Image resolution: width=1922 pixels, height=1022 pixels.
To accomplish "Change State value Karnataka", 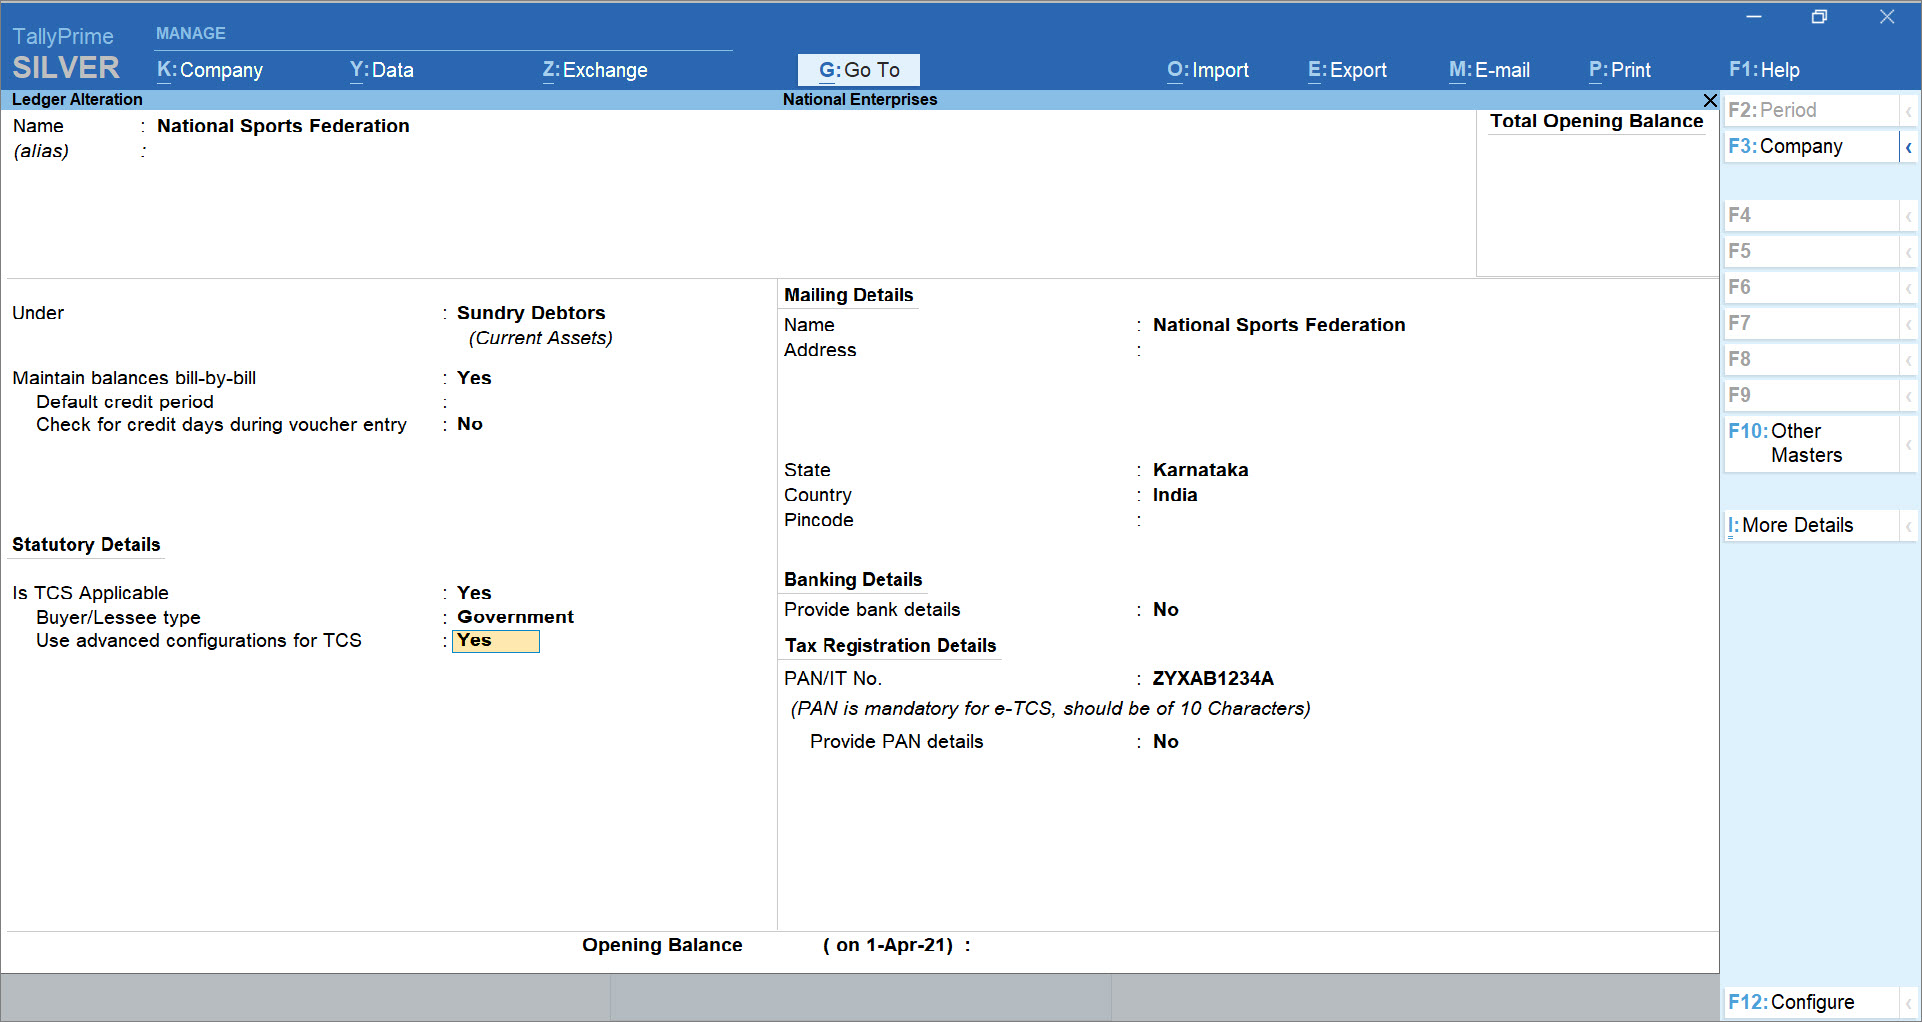I will [x=1200, y=470].
